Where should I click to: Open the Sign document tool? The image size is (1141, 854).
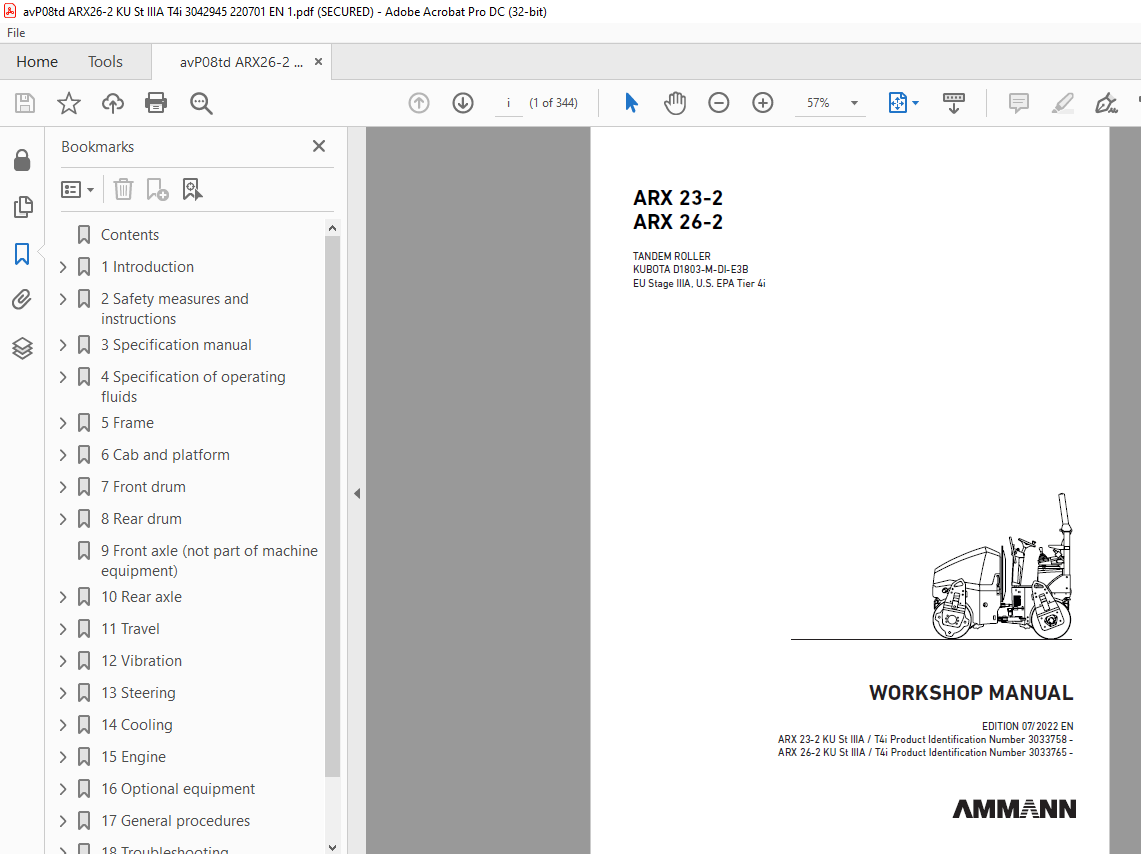(x=1106, y=103)
